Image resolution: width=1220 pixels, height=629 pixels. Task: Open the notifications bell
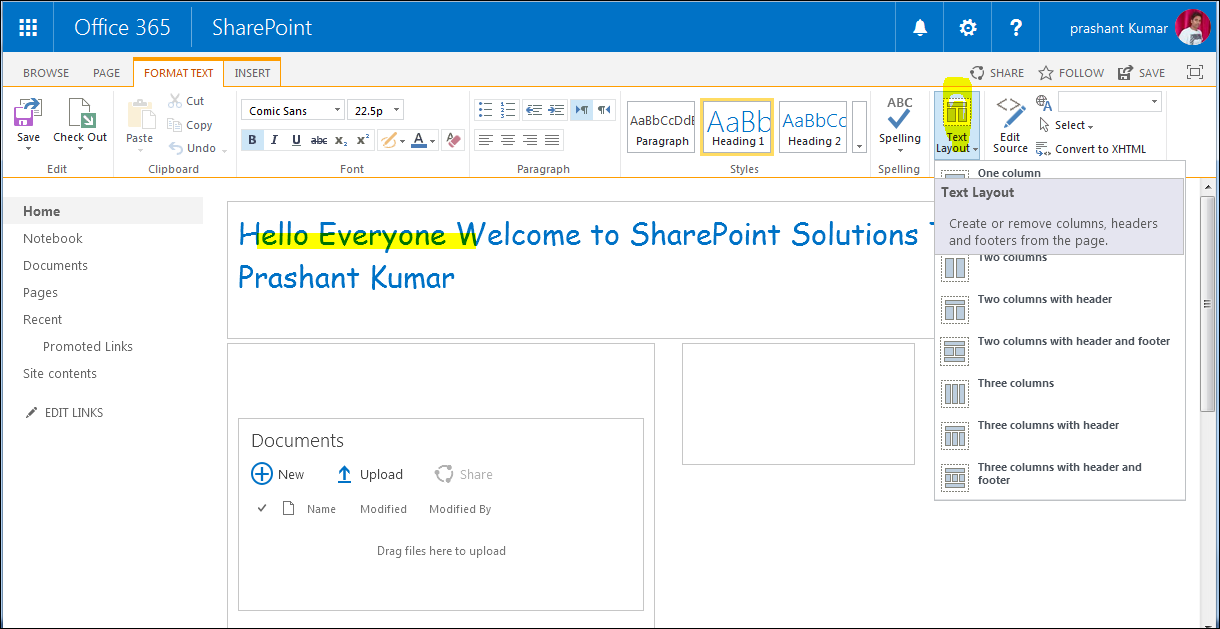pyautogui.click(x=920, y=28)
